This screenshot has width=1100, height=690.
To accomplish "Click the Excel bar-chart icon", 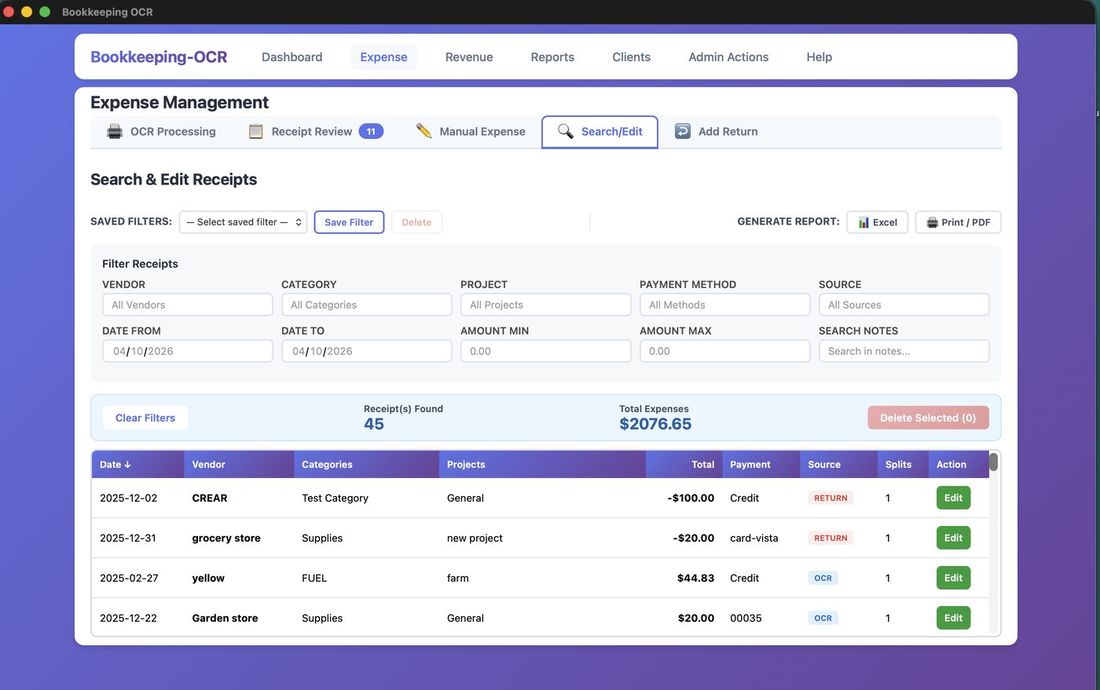I will coord(864,222).
